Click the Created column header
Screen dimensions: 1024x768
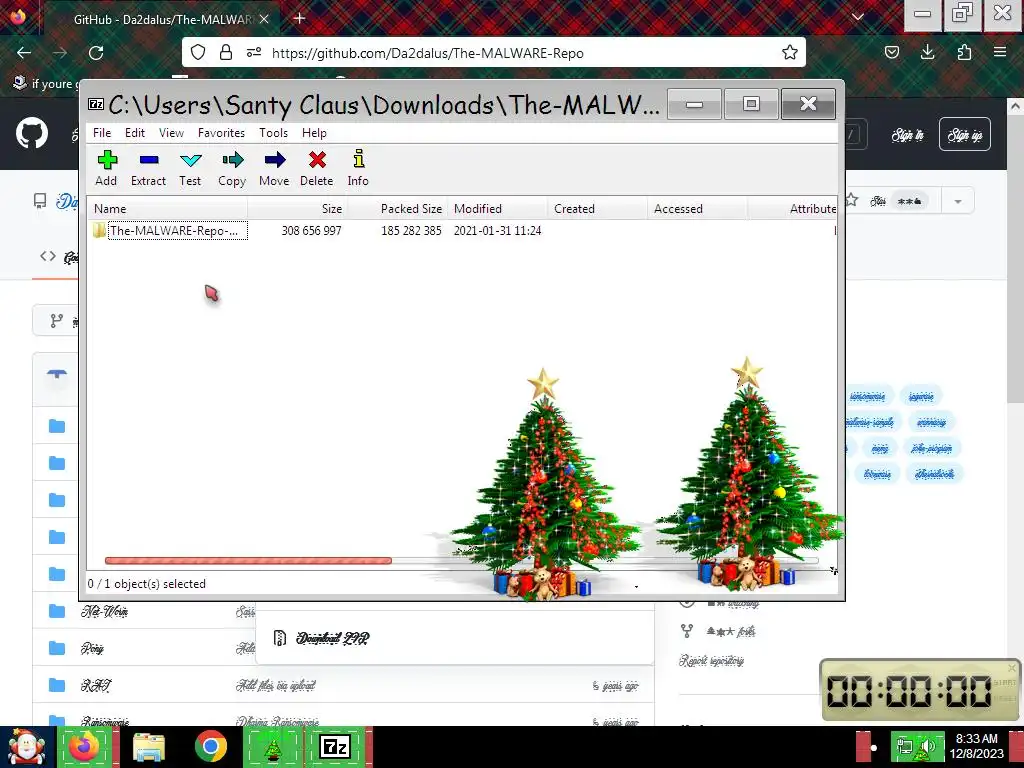pyautogui.click(x=598, y=209)
